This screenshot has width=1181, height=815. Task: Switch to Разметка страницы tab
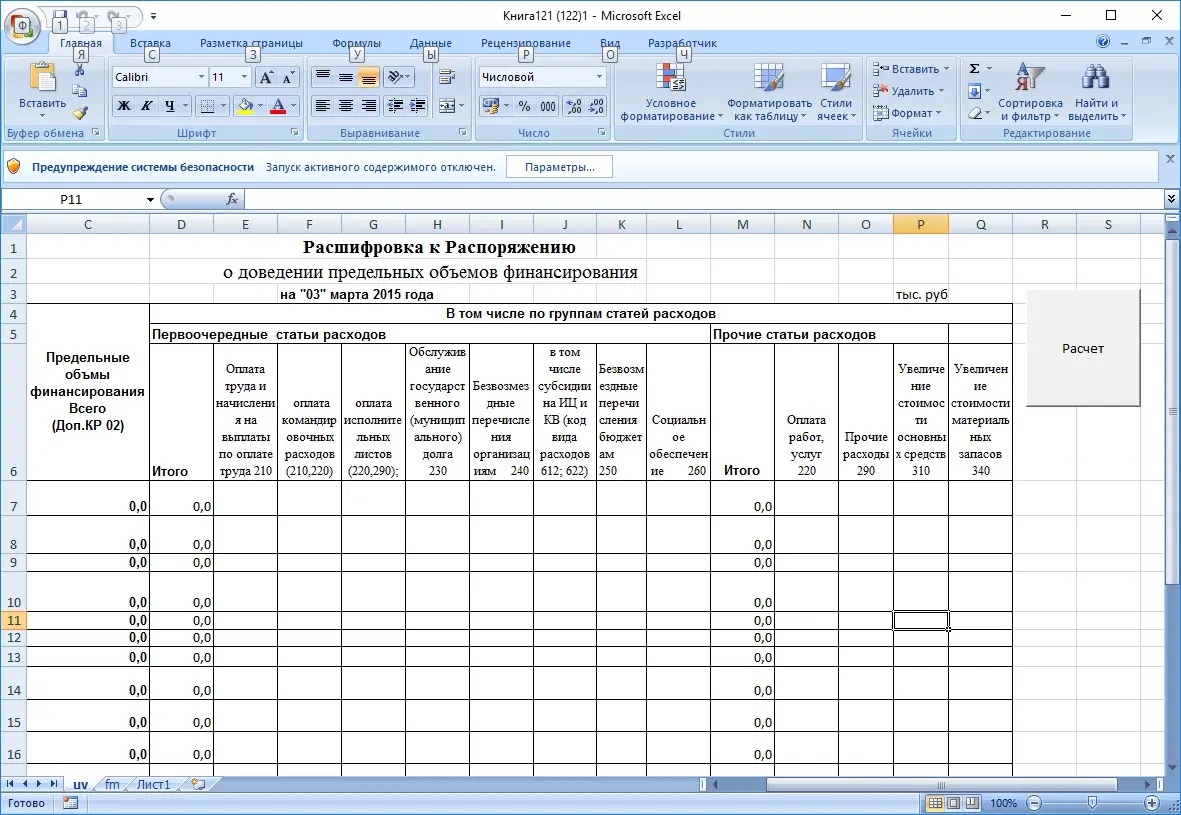(252, 43)
